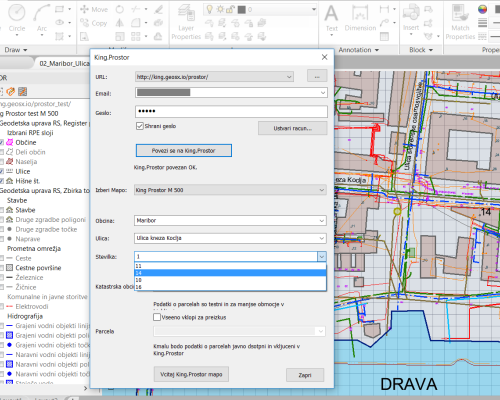Activate Match Properties tool
The width and height of the screenshot is (500, 400).
point(460,23)
